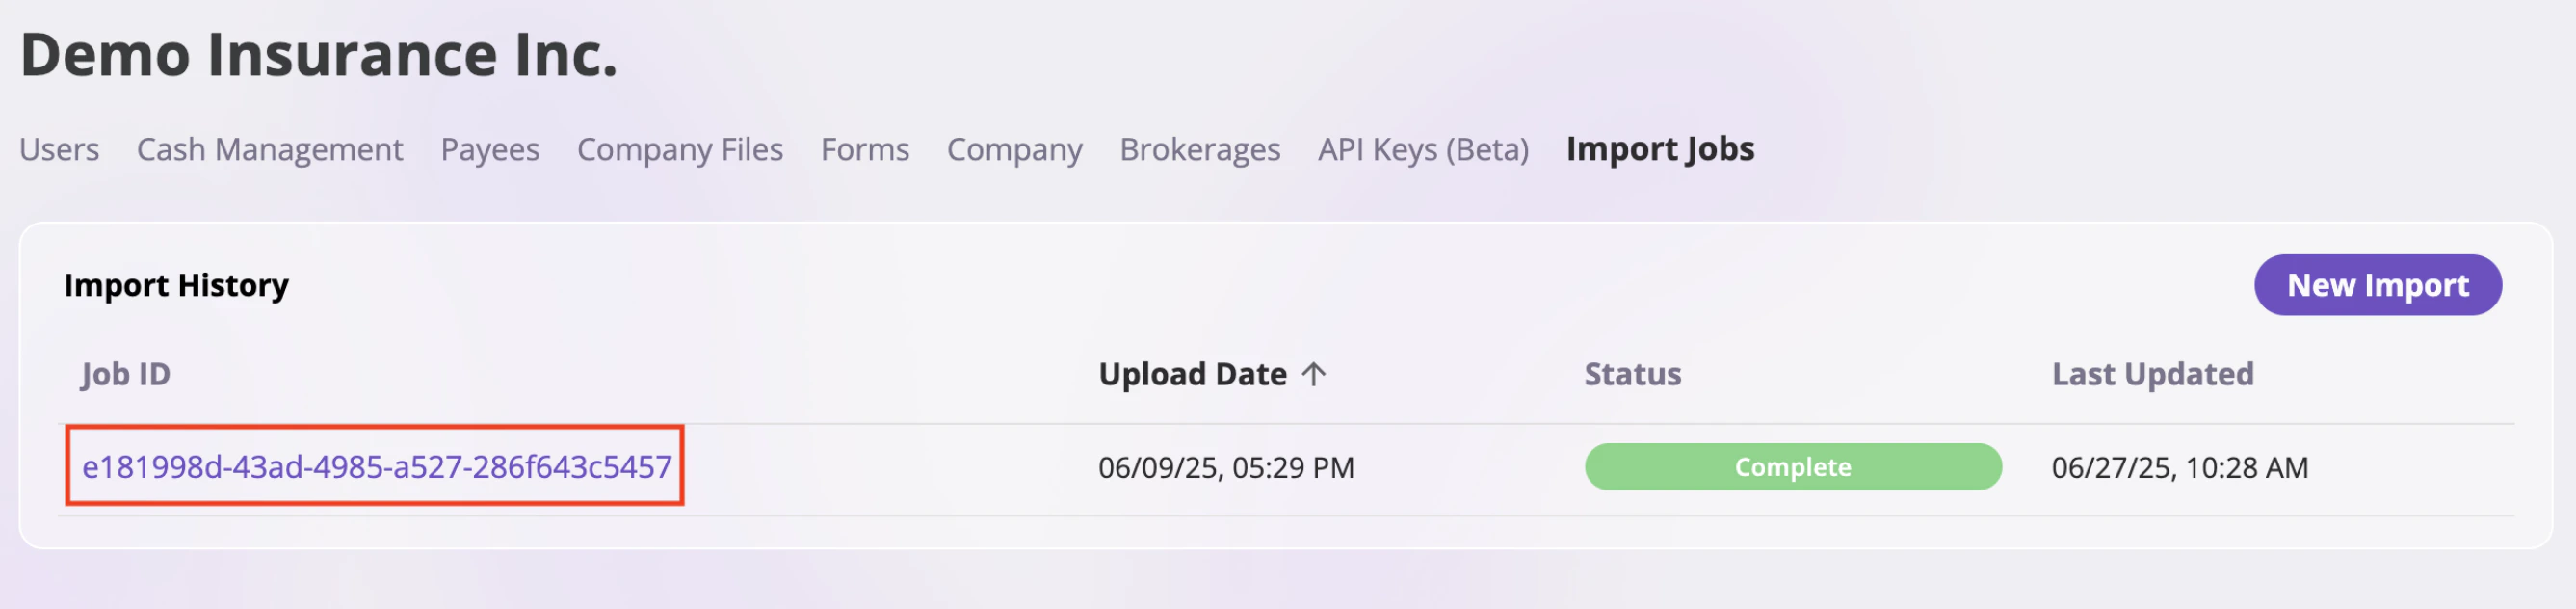Click the Demo Insurance Inc. page title
Viewport: 2576px width, 609px height.
click(x=318, y=54)
